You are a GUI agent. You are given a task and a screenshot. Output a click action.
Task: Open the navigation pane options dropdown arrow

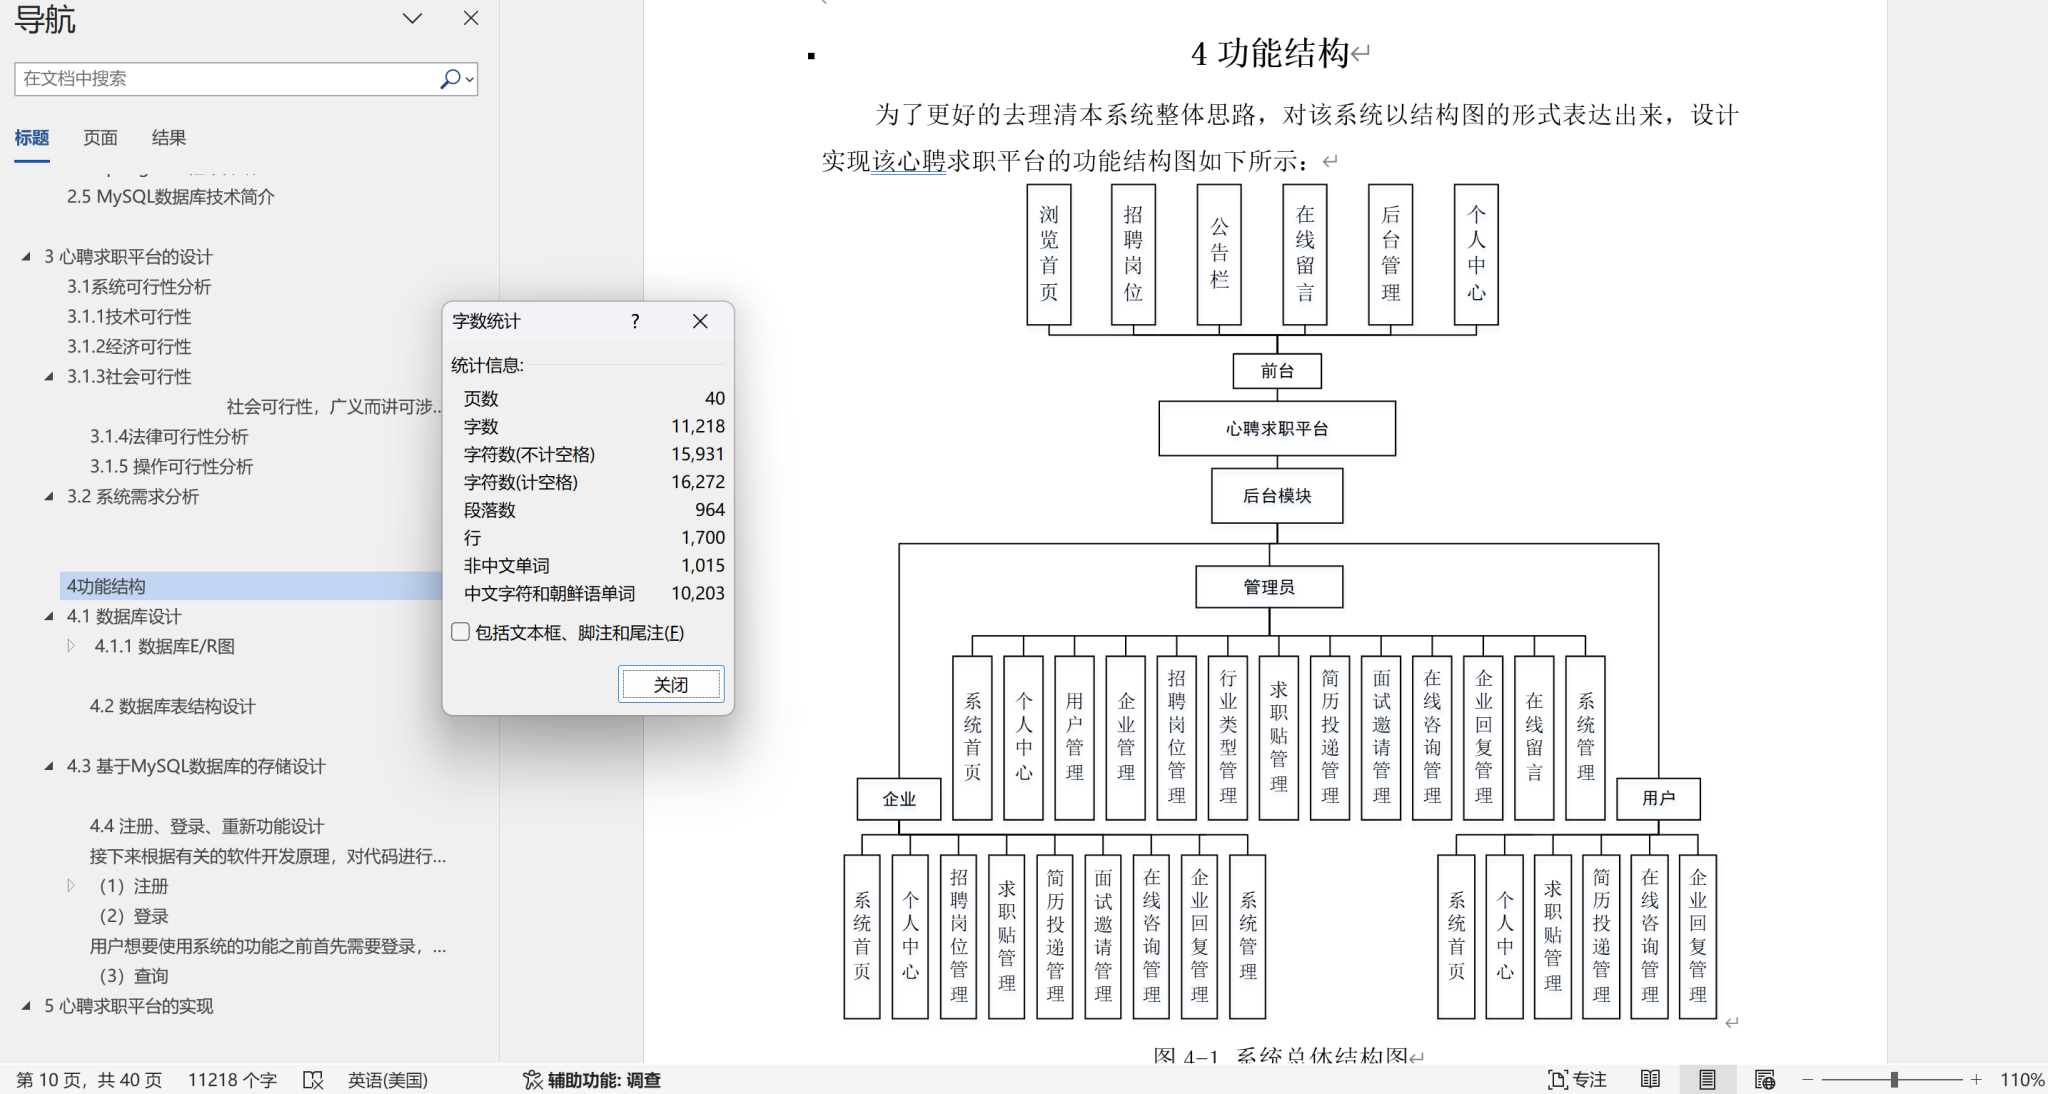tap(412, 18)
